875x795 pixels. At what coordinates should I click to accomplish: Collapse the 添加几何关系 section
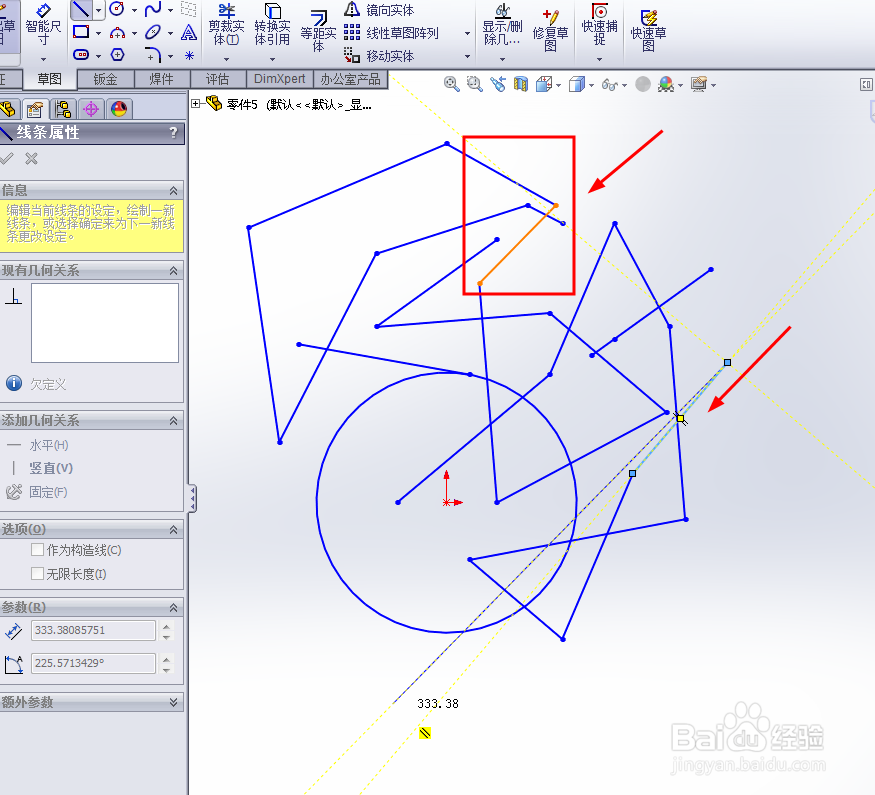(x=174, y=421)
